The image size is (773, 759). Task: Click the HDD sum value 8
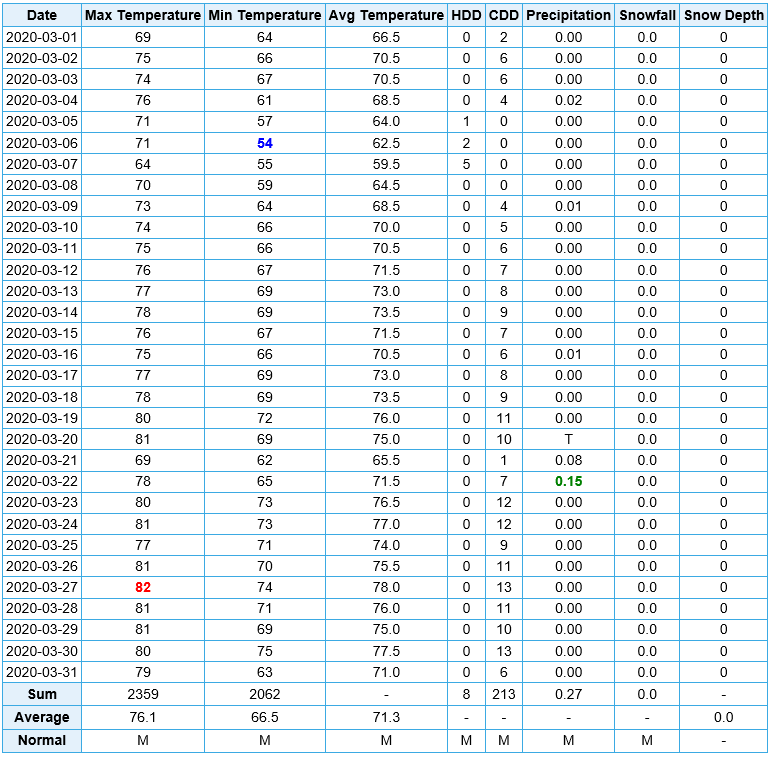tap(466, 694)
